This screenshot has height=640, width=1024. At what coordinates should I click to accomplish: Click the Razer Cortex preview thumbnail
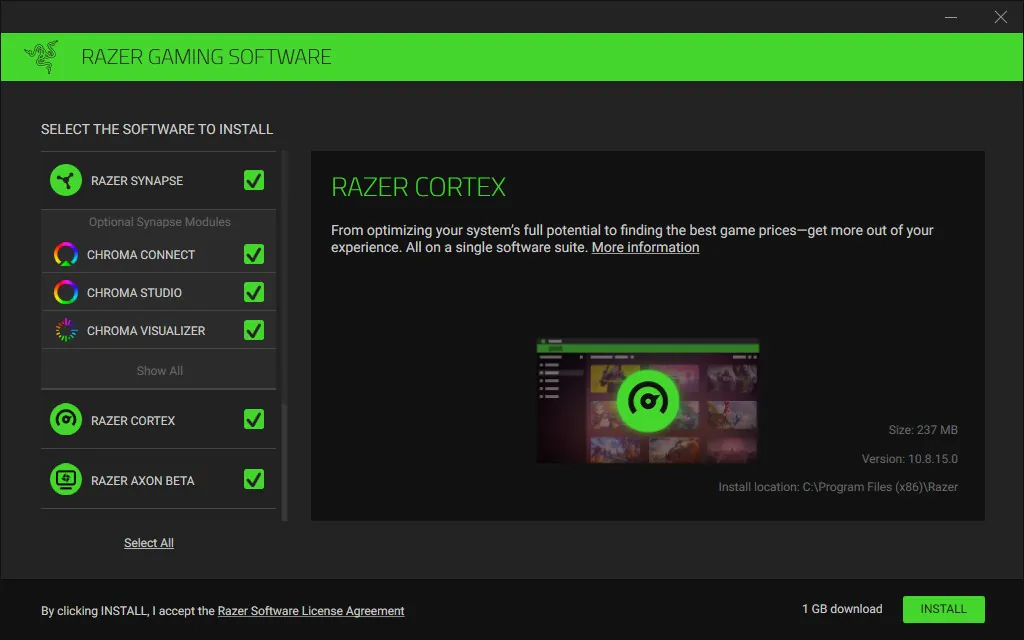tap(648, 400)
